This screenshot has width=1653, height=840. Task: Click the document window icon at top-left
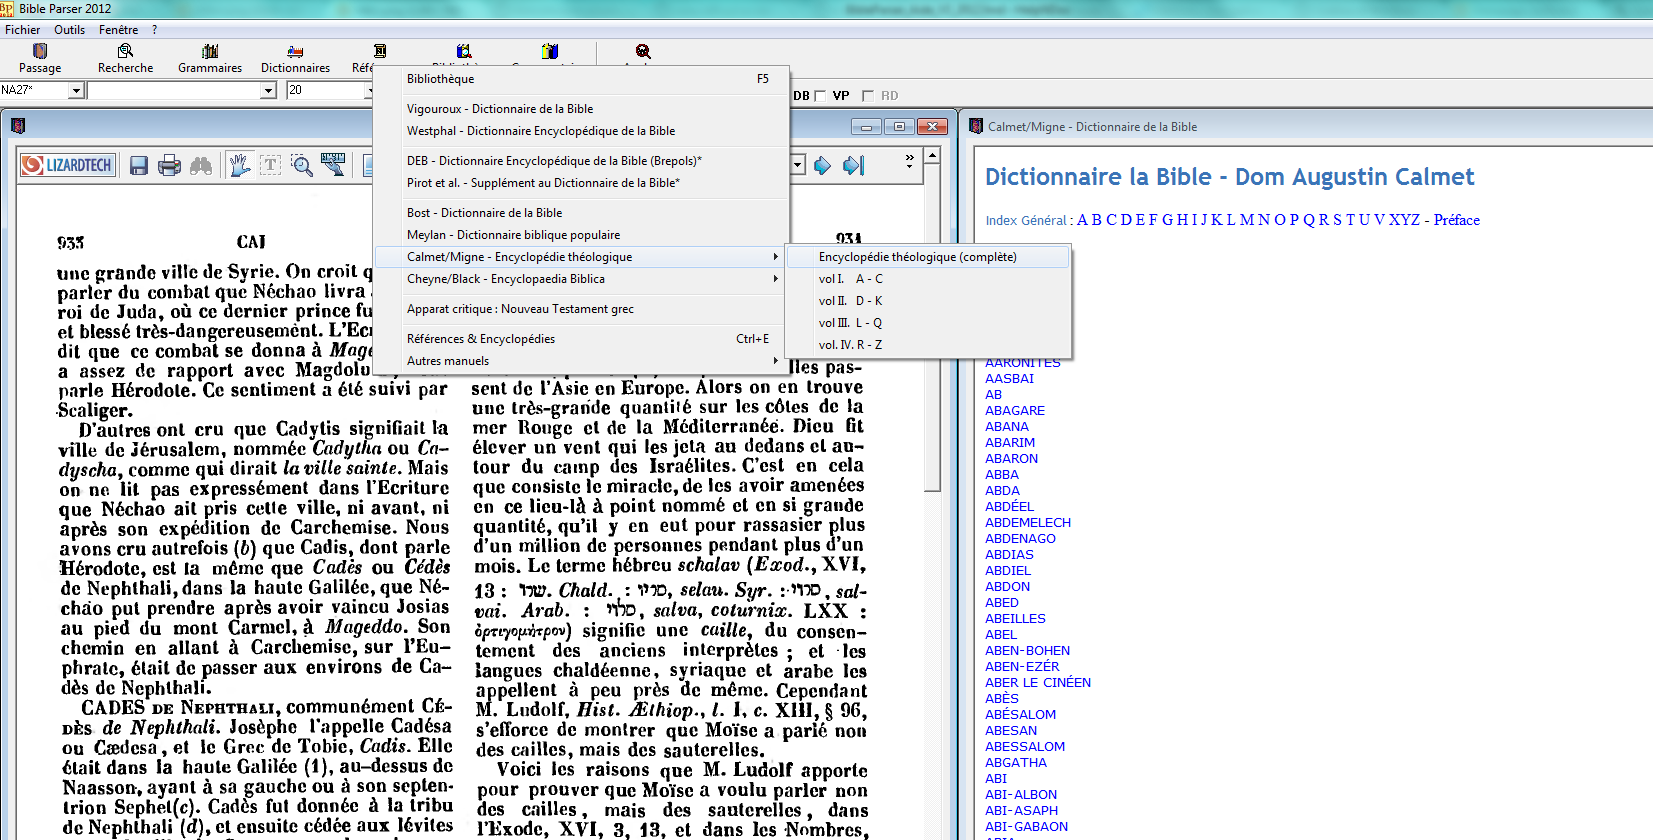click(x=17, y=126)
